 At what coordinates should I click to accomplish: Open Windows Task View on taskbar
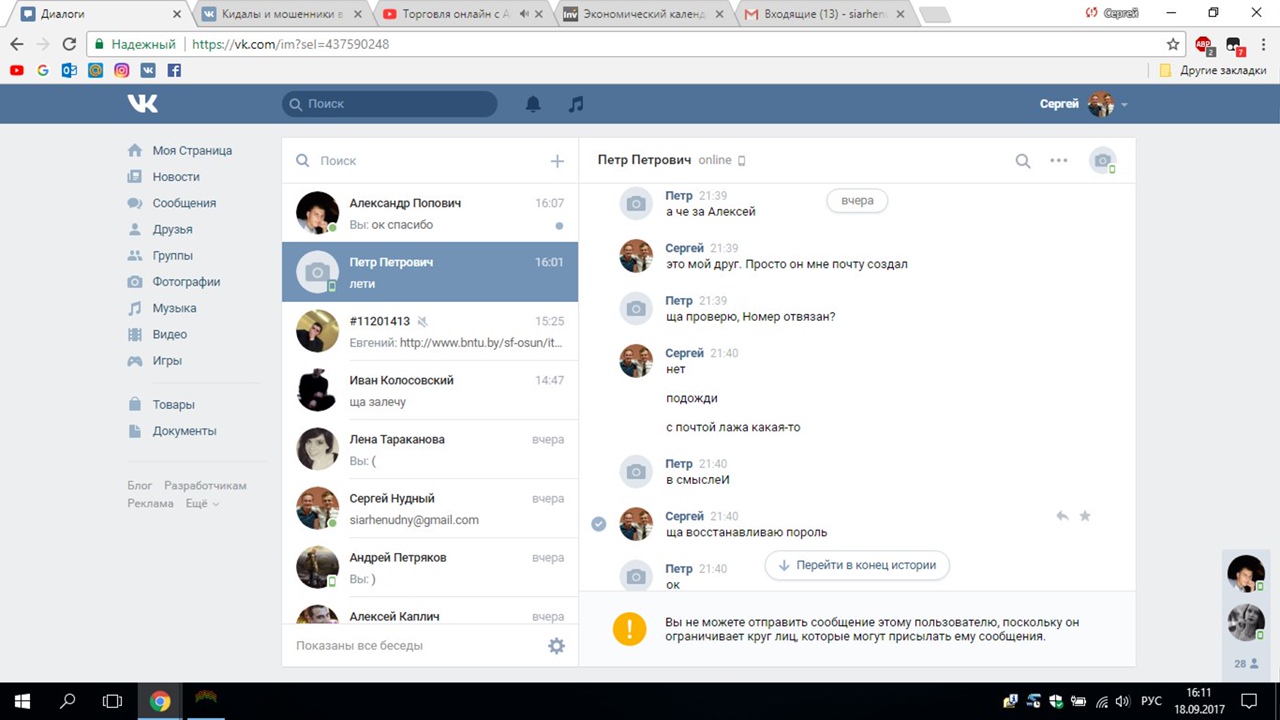point(112,701)
